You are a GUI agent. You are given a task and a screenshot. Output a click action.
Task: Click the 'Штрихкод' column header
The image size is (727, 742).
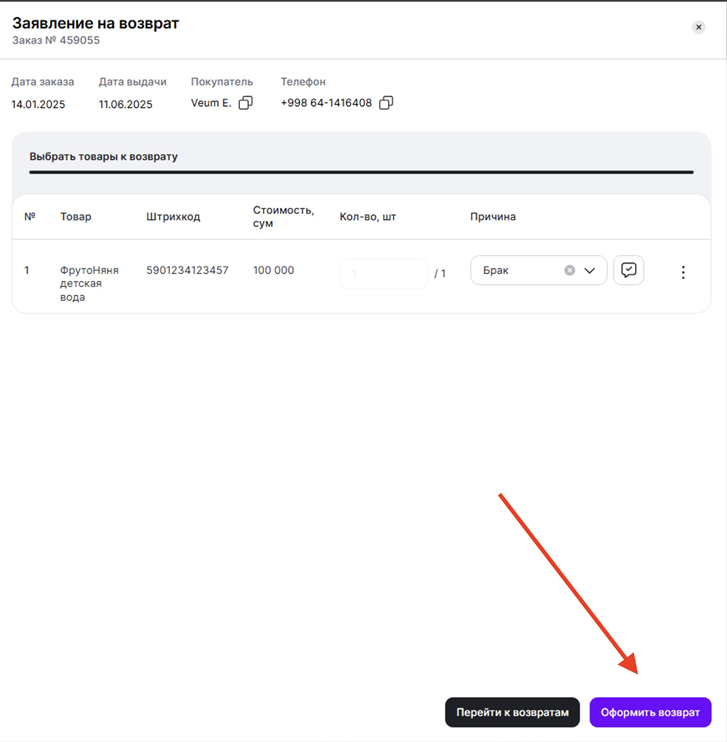(x=173, y=217)
